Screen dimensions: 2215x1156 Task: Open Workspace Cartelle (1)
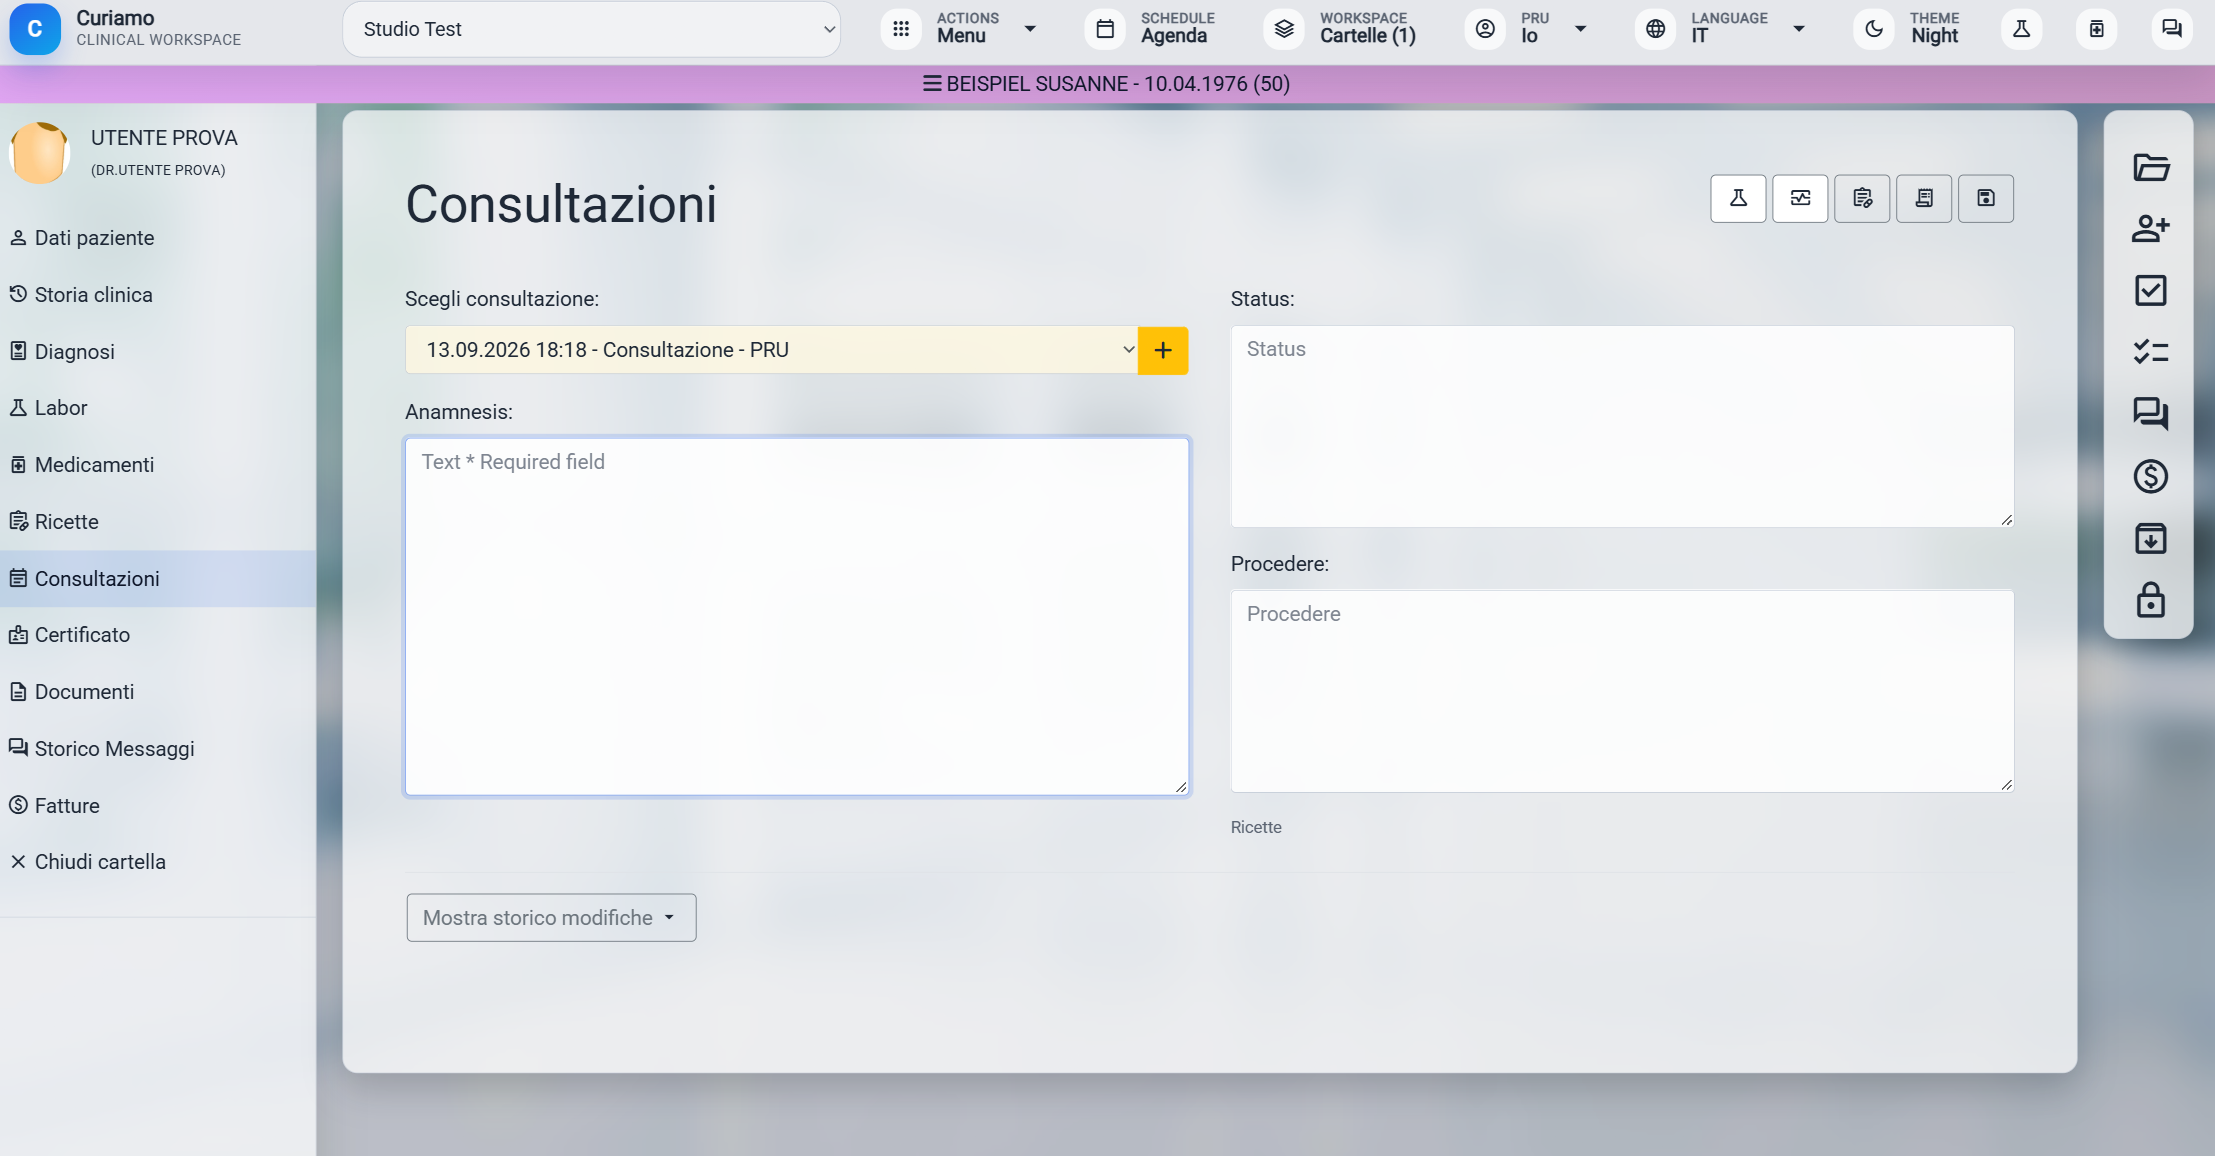pos(1341,29)
